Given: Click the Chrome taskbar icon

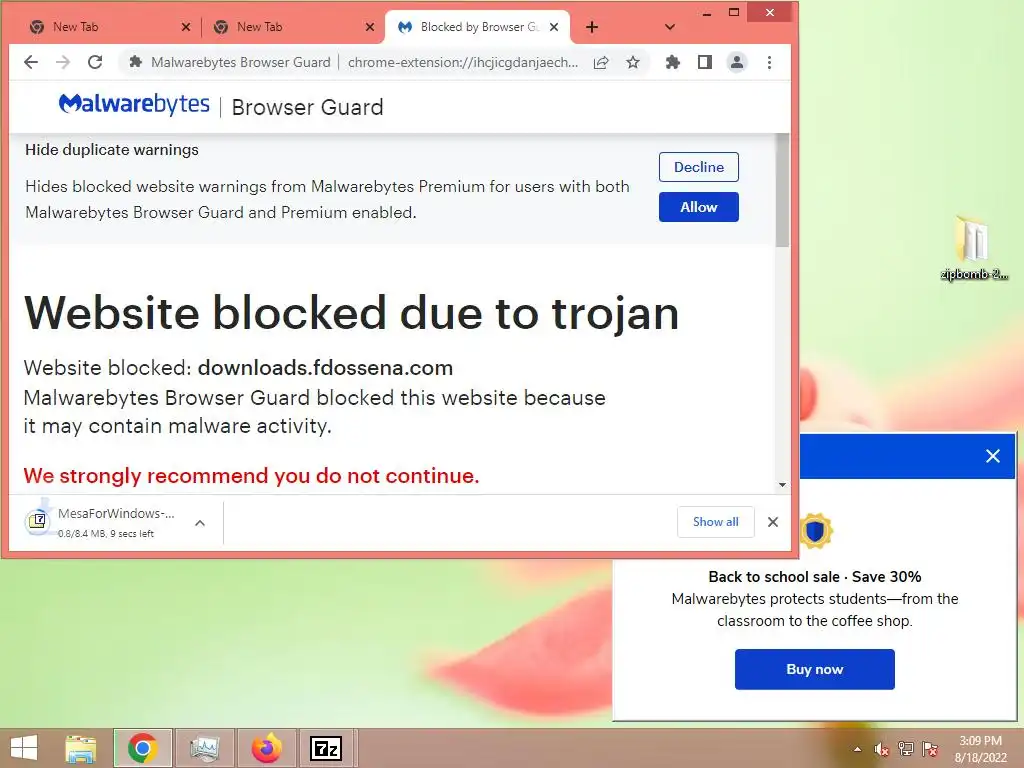Looking at the screenshot, I should pyautogui.click(x=143, y=748).
